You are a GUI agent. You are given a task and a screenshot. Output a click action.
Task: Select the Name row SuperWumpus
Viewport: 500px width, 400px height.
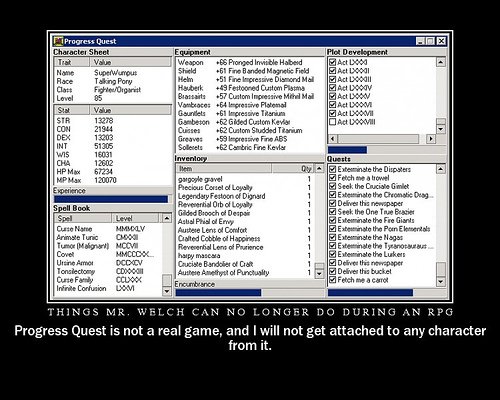click(x=113, y=73)
